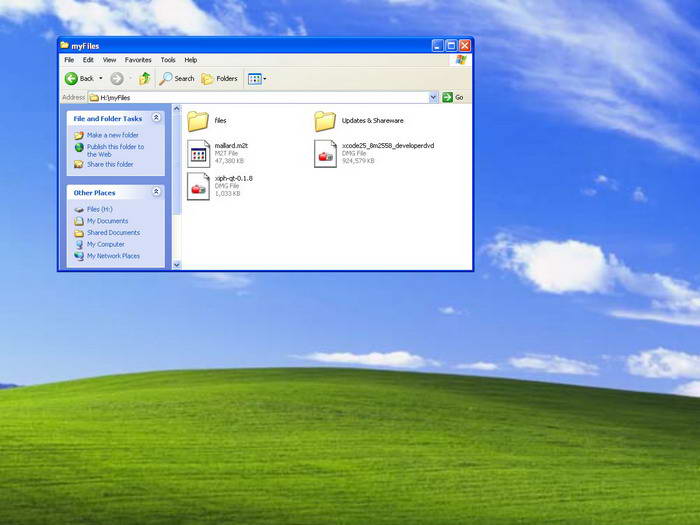Screen dimensions: 700x525
Task: Open the Back history dropdown arrow
Action: (101, 79)
